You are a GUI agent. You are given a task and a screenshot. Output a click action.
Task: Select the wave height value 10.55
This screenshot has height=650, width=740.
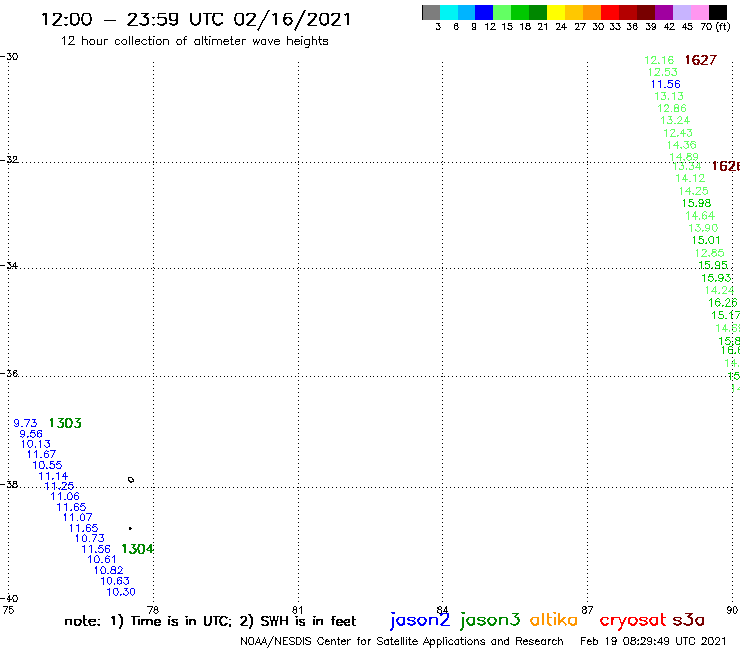tap(47, 465)
